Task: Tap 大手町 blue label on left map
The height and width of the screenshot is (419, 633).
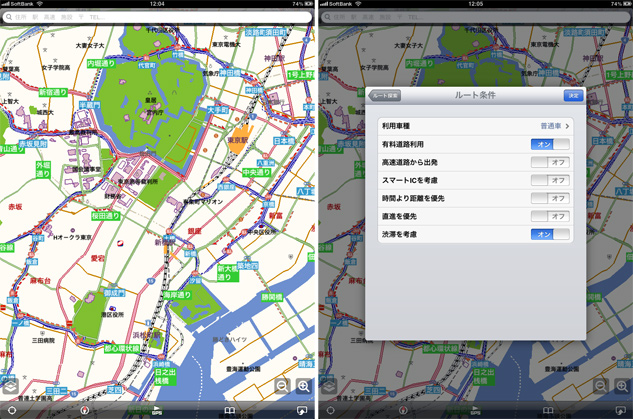Action: click(218, 110)
